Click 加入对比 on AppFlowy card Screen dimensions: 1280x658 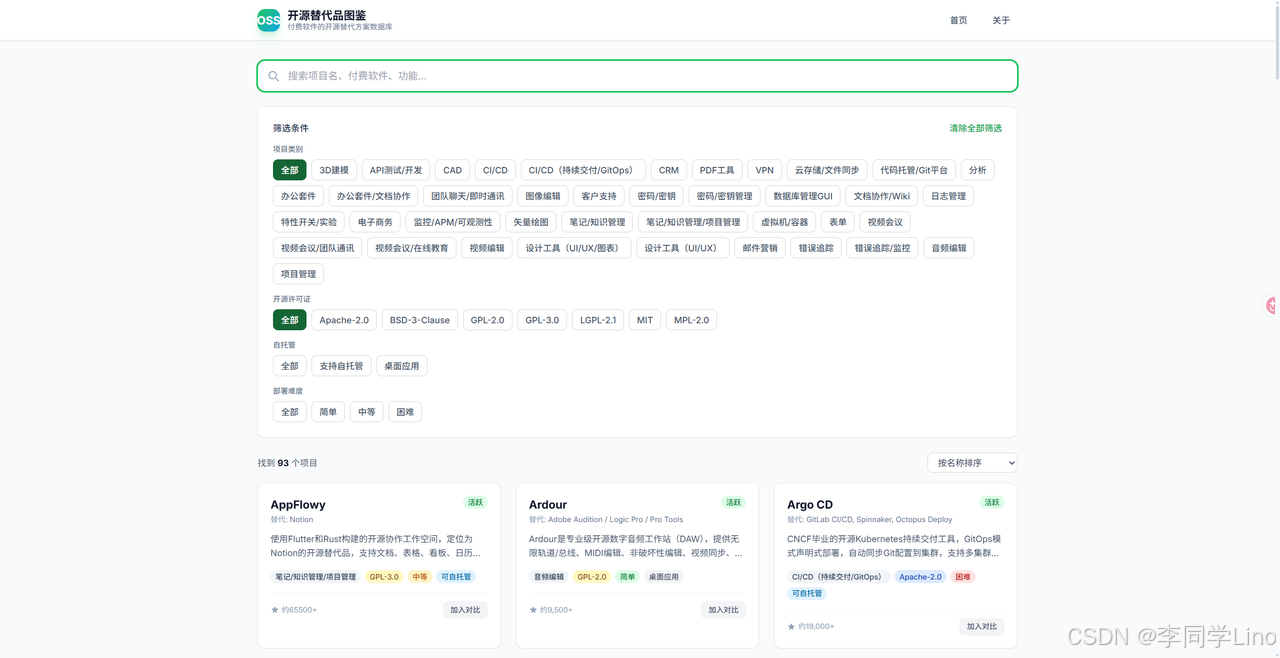click(x=465, y=610)
